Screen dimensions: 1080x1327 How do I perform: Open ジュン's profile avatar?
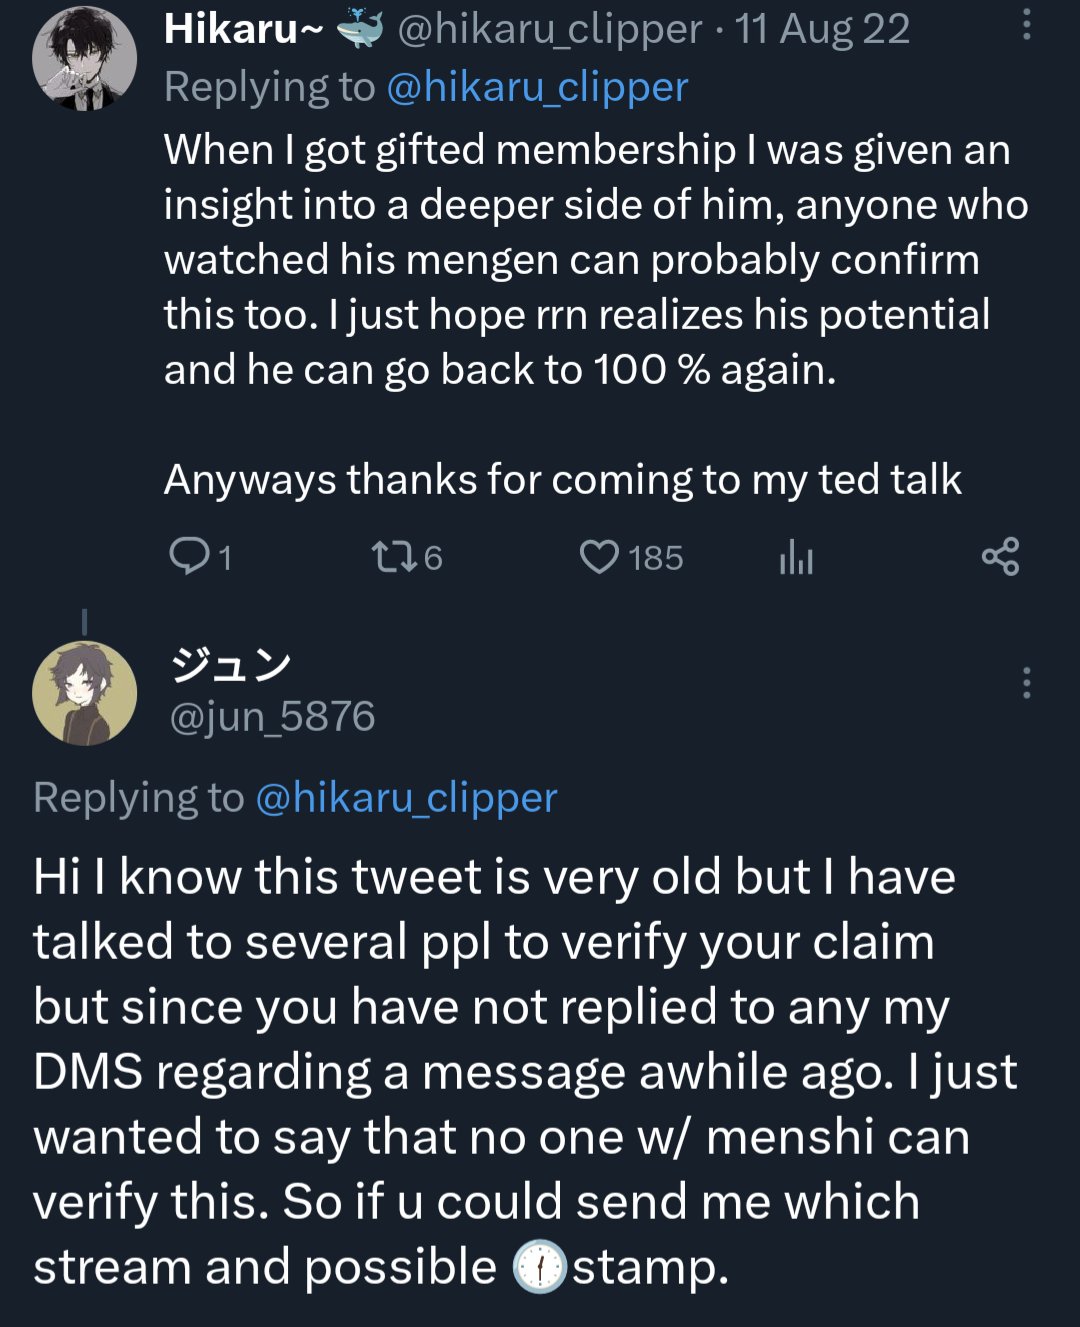tap(85, 693)
